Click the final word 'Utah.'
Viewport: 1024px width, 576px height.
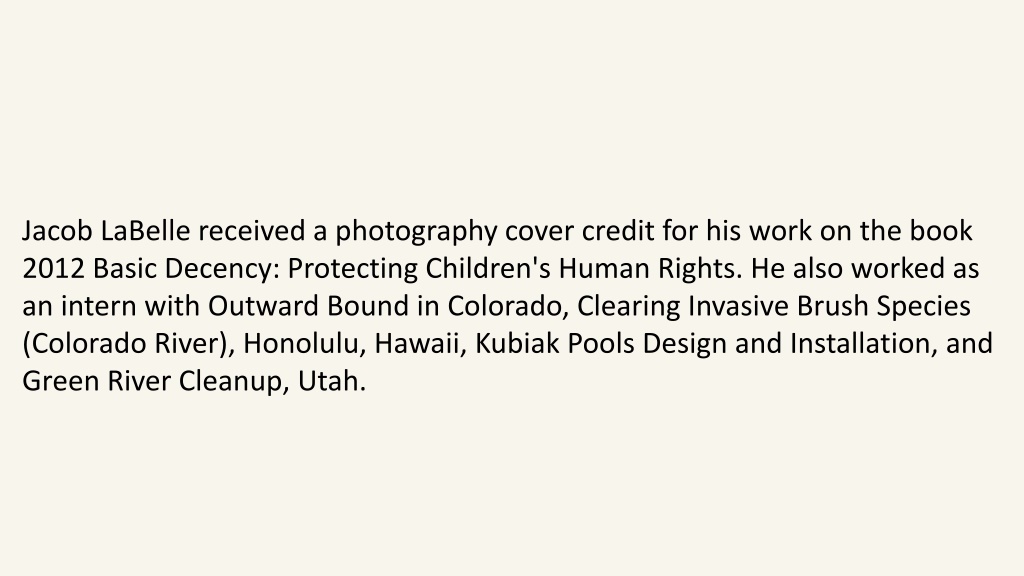pyautogui.click(x=332, y=381)
